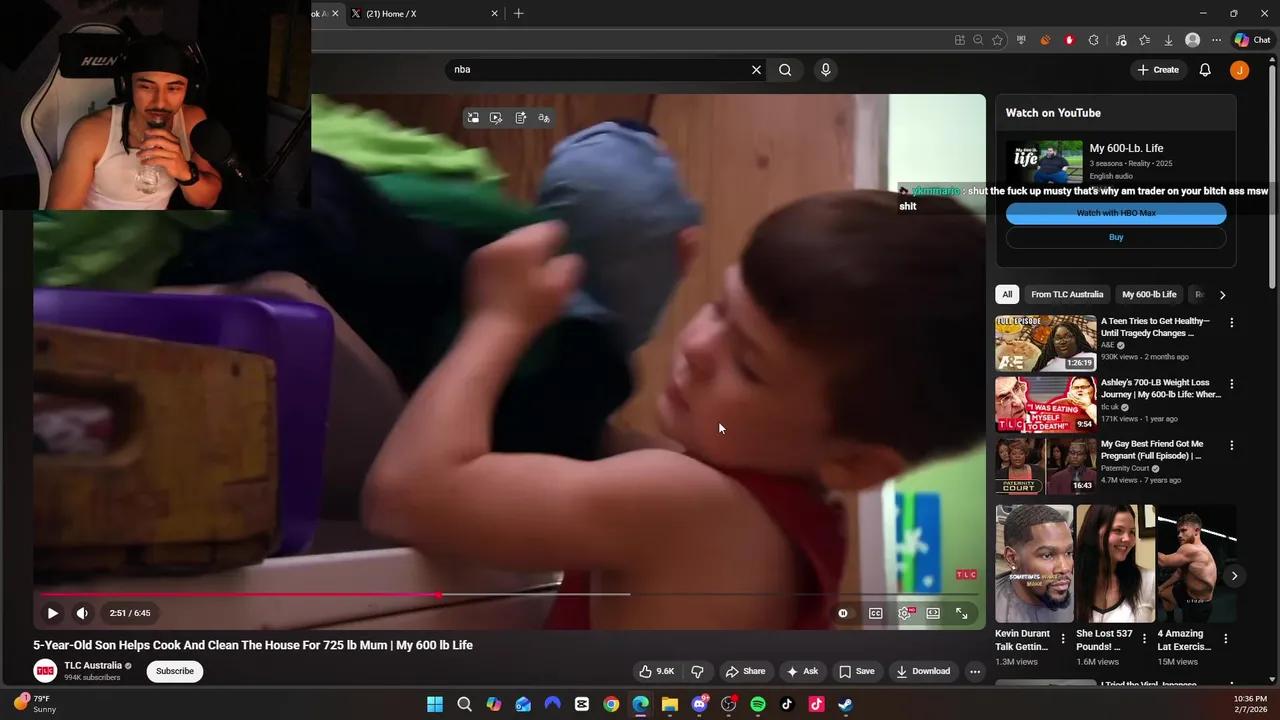
Task: Open the Edge browser profile avatar
Action: pyautogui.click(x=1192, y=40)
